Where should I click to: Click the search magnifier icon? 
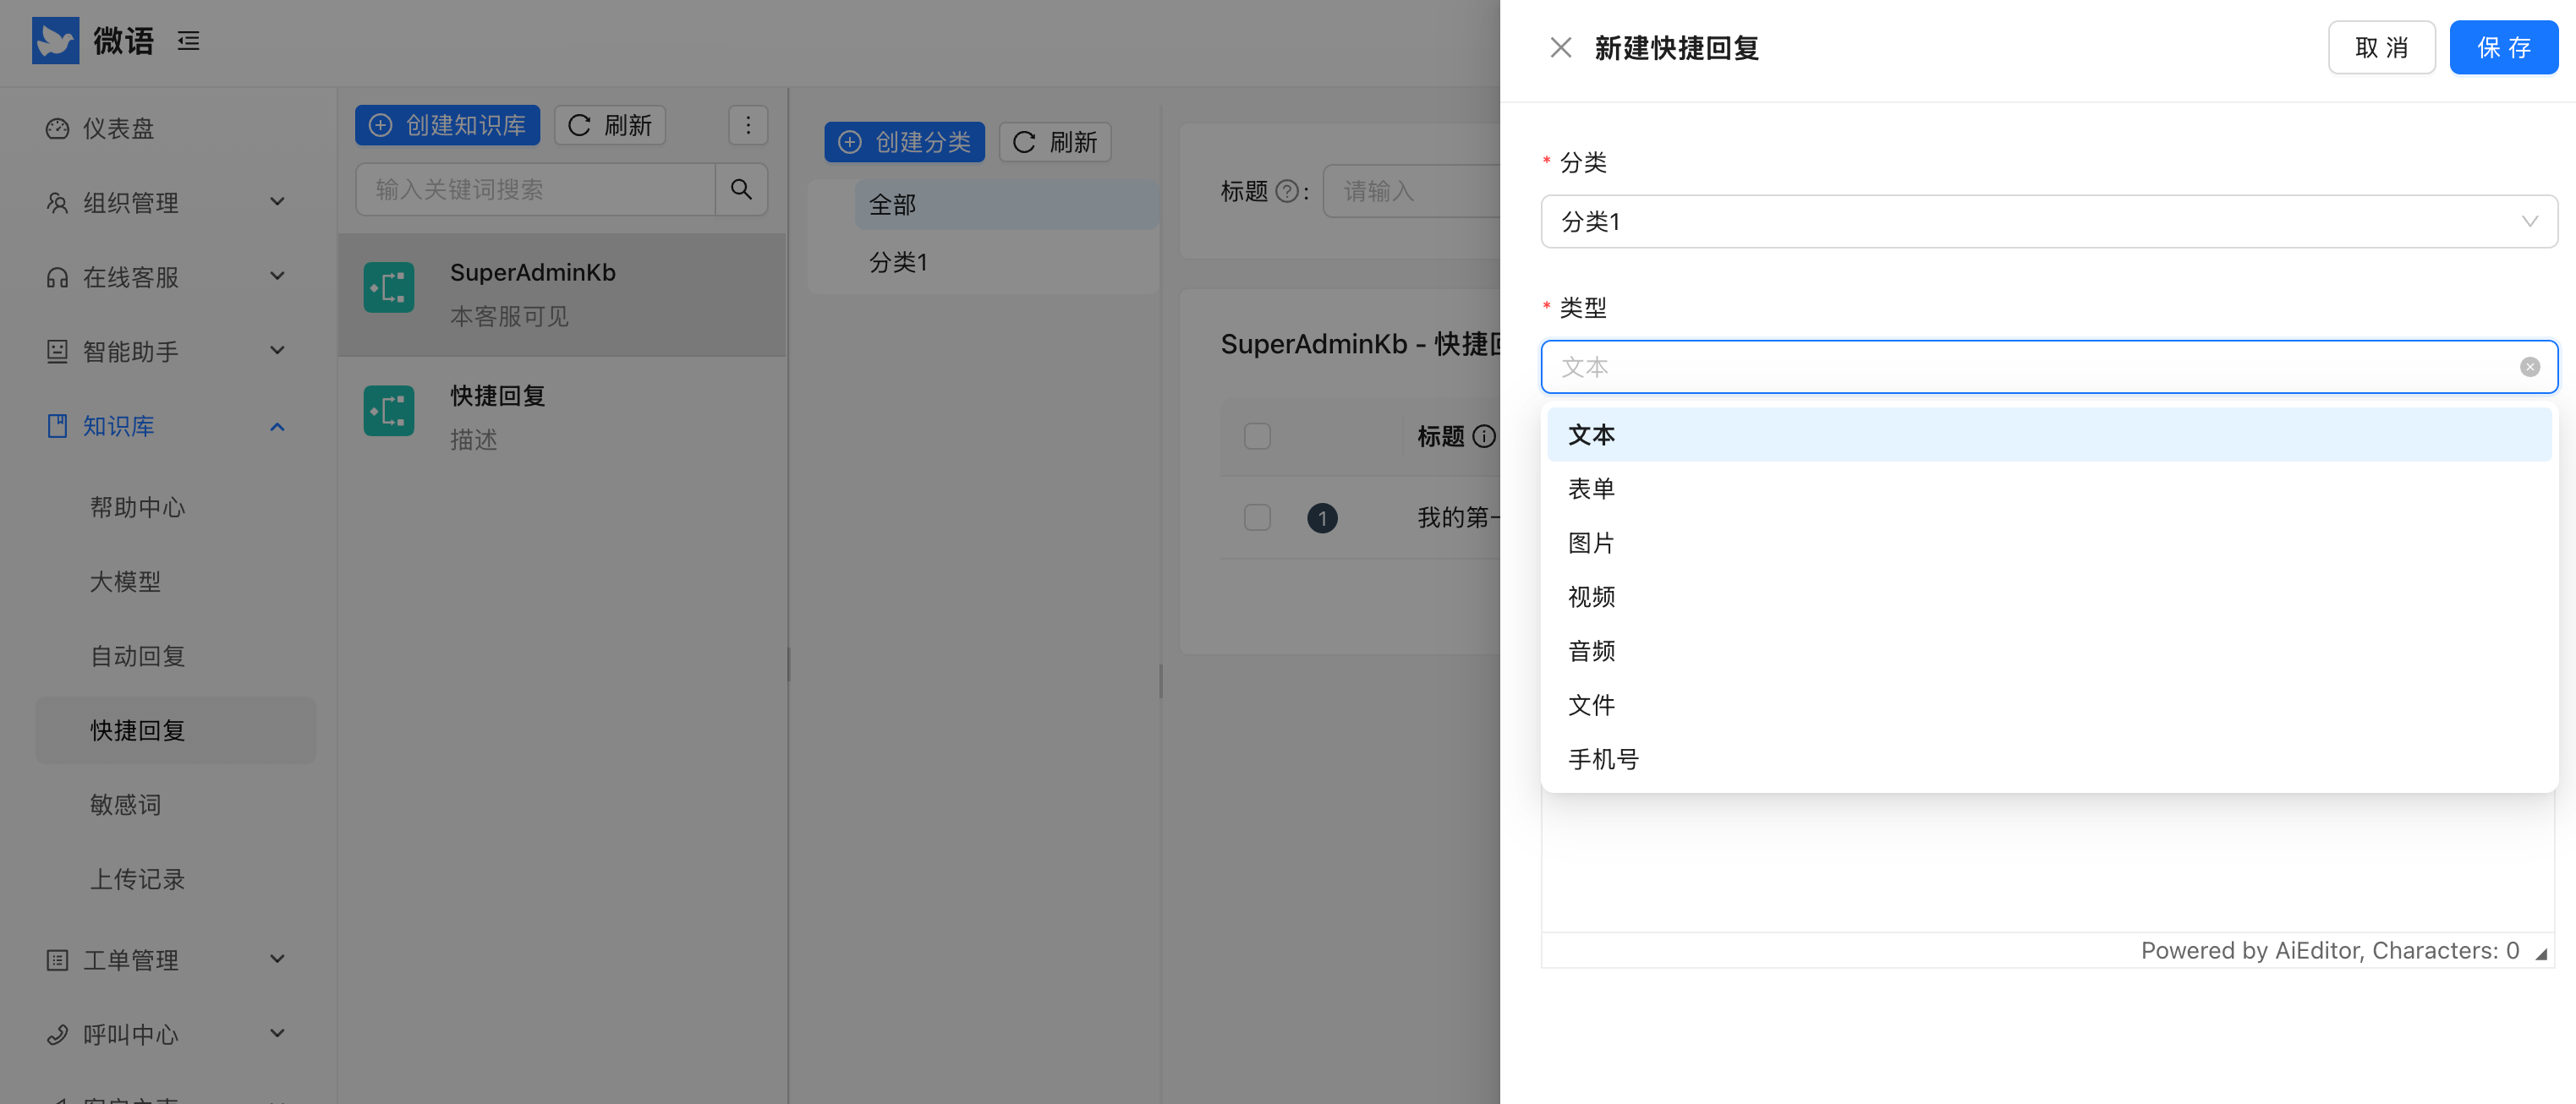pos(741,189)
